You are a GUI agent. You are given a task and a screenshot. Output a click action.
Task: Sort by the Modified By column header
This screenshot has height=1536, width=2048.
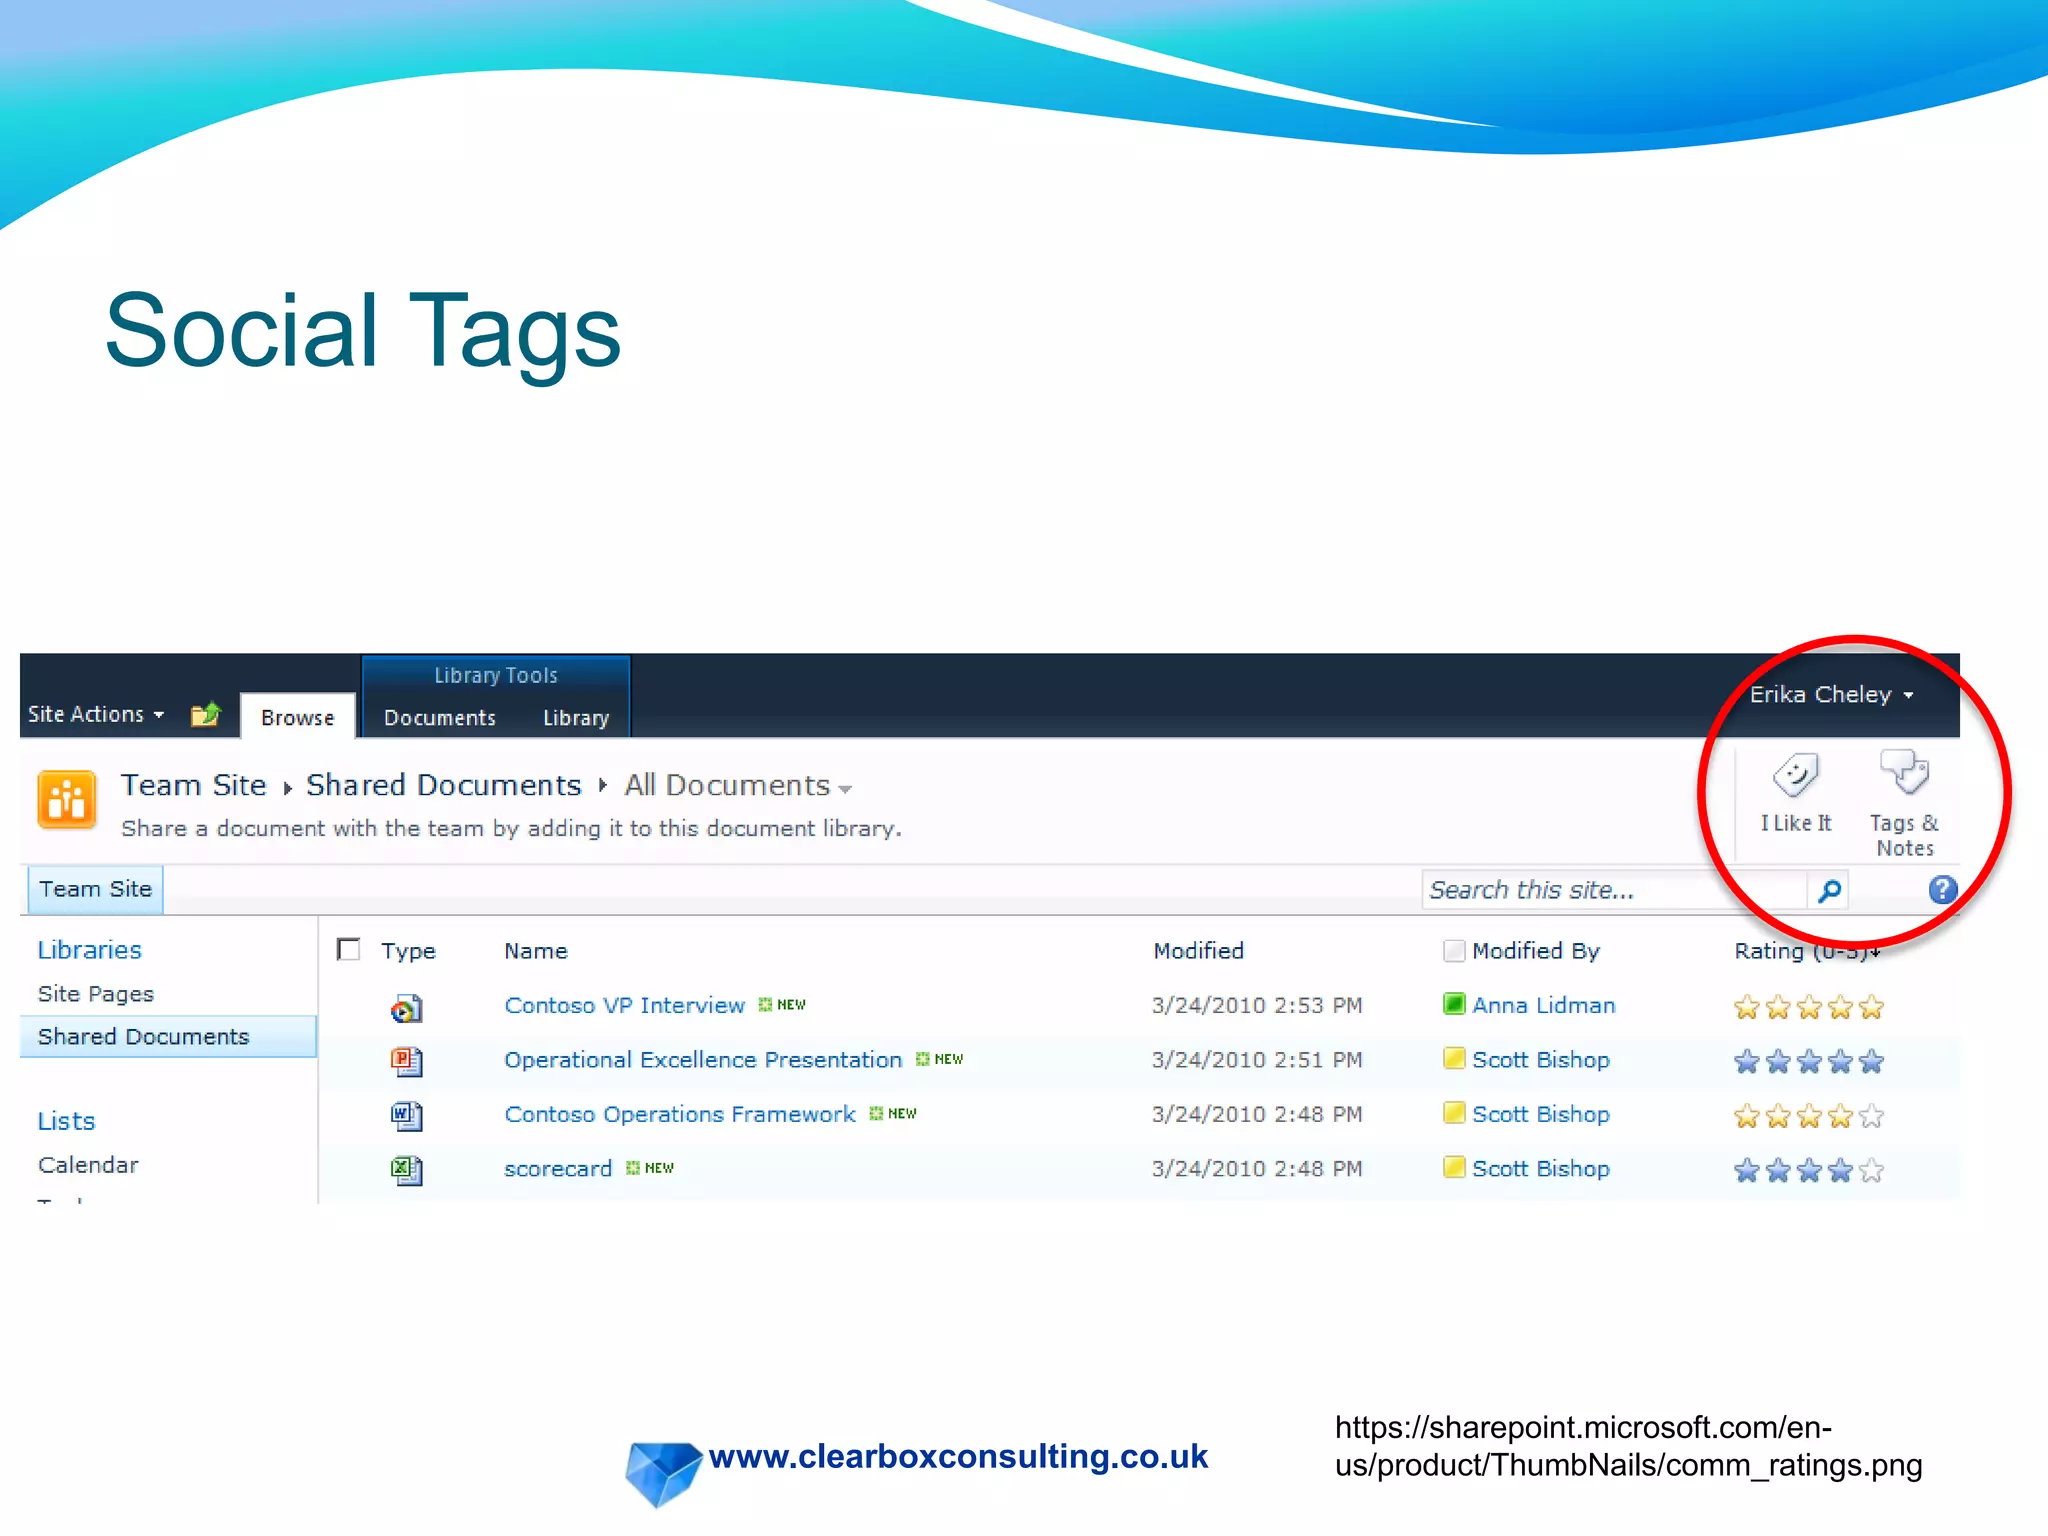1536,951
